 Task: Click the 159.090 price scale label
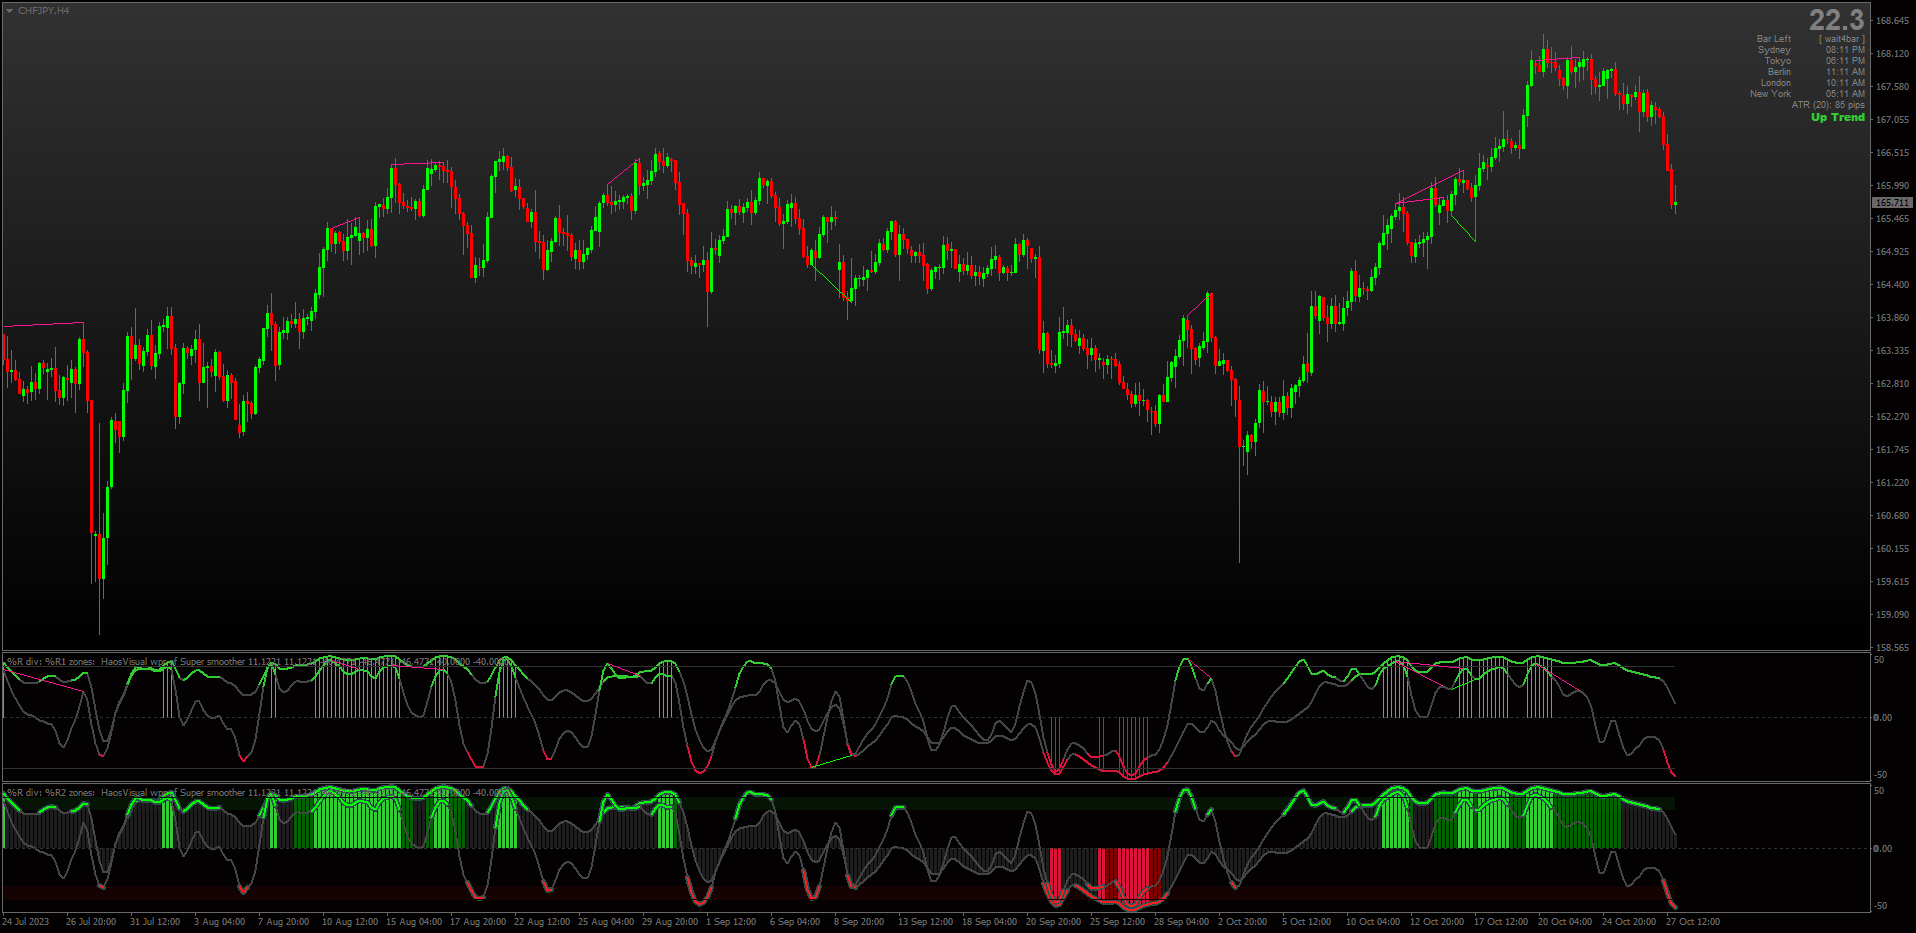tap(1892, 615)
